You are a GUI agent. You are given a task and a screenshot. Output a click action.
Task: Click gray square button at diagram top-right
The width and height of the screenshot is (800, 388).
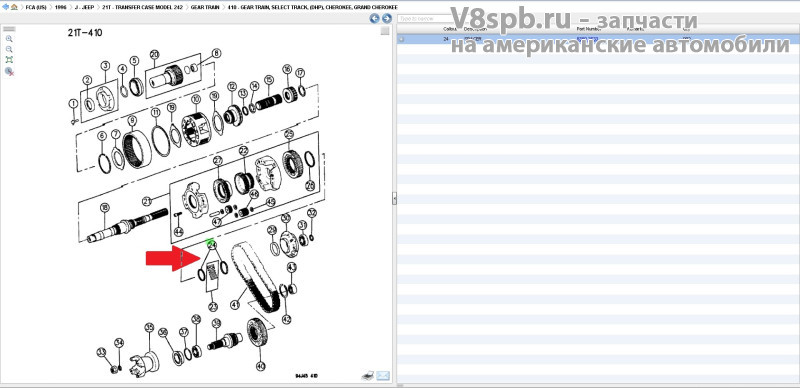[x=385, y=31]
